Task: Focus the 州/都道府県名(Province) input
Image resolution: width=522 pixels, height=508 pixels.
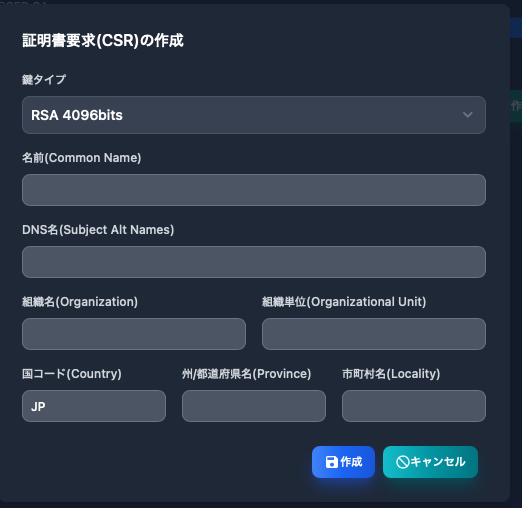Action: [254, 406]
